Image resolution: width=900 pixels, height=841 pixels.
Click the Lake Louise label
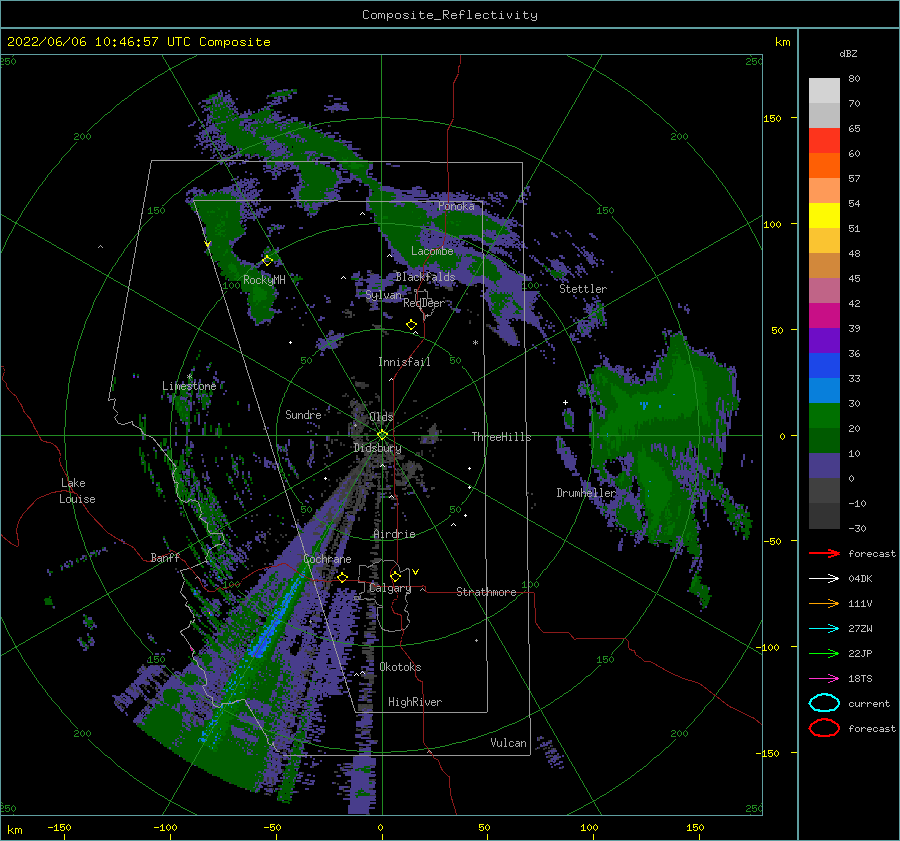[x=78, y=491]
